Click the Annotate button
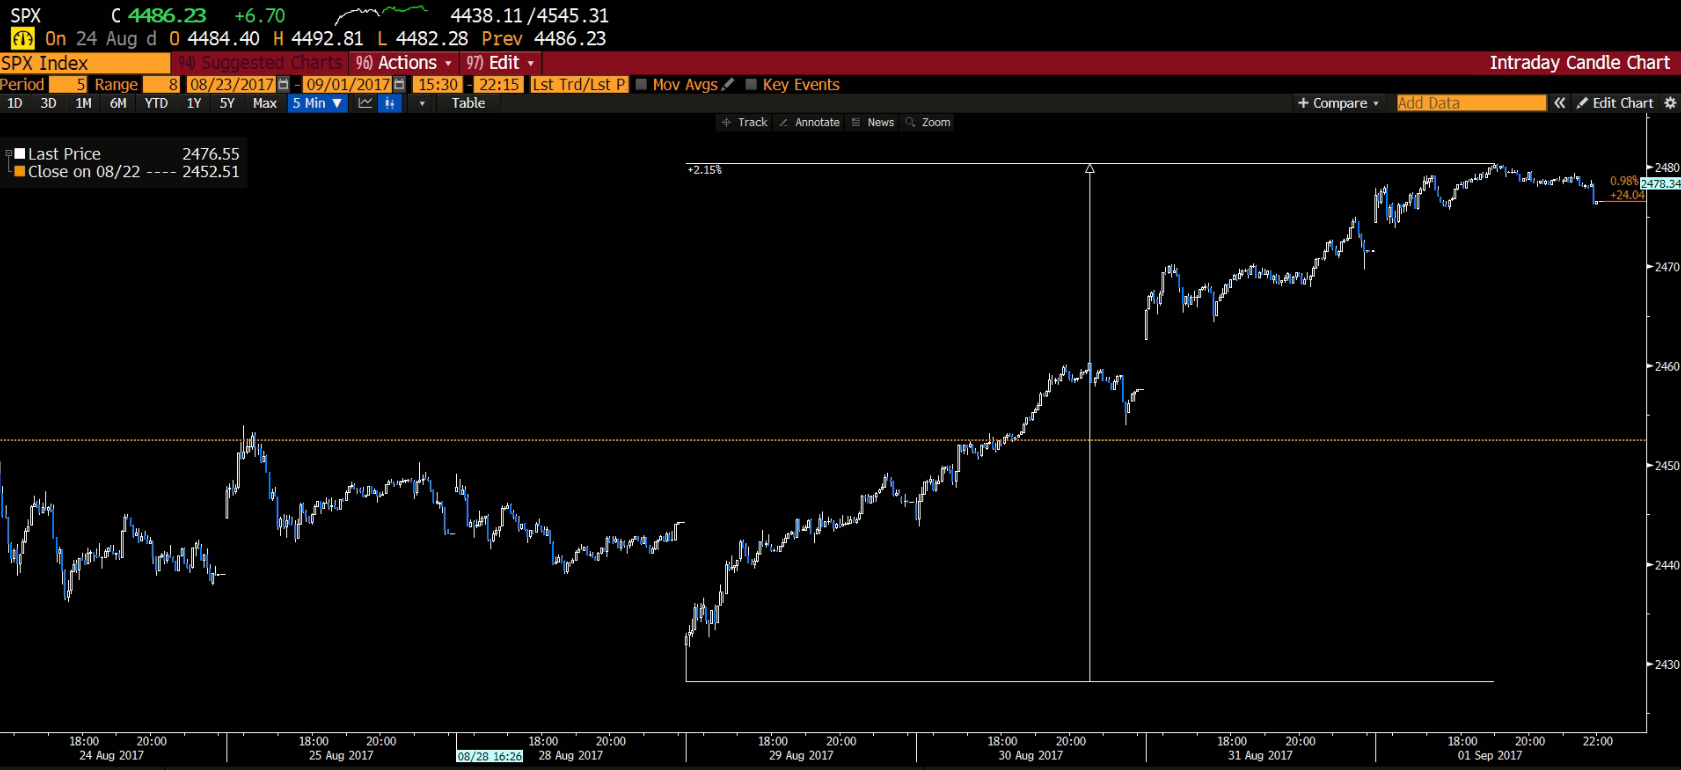Image resolution: width=1681 pixels, height=770 pixels. 809,122
